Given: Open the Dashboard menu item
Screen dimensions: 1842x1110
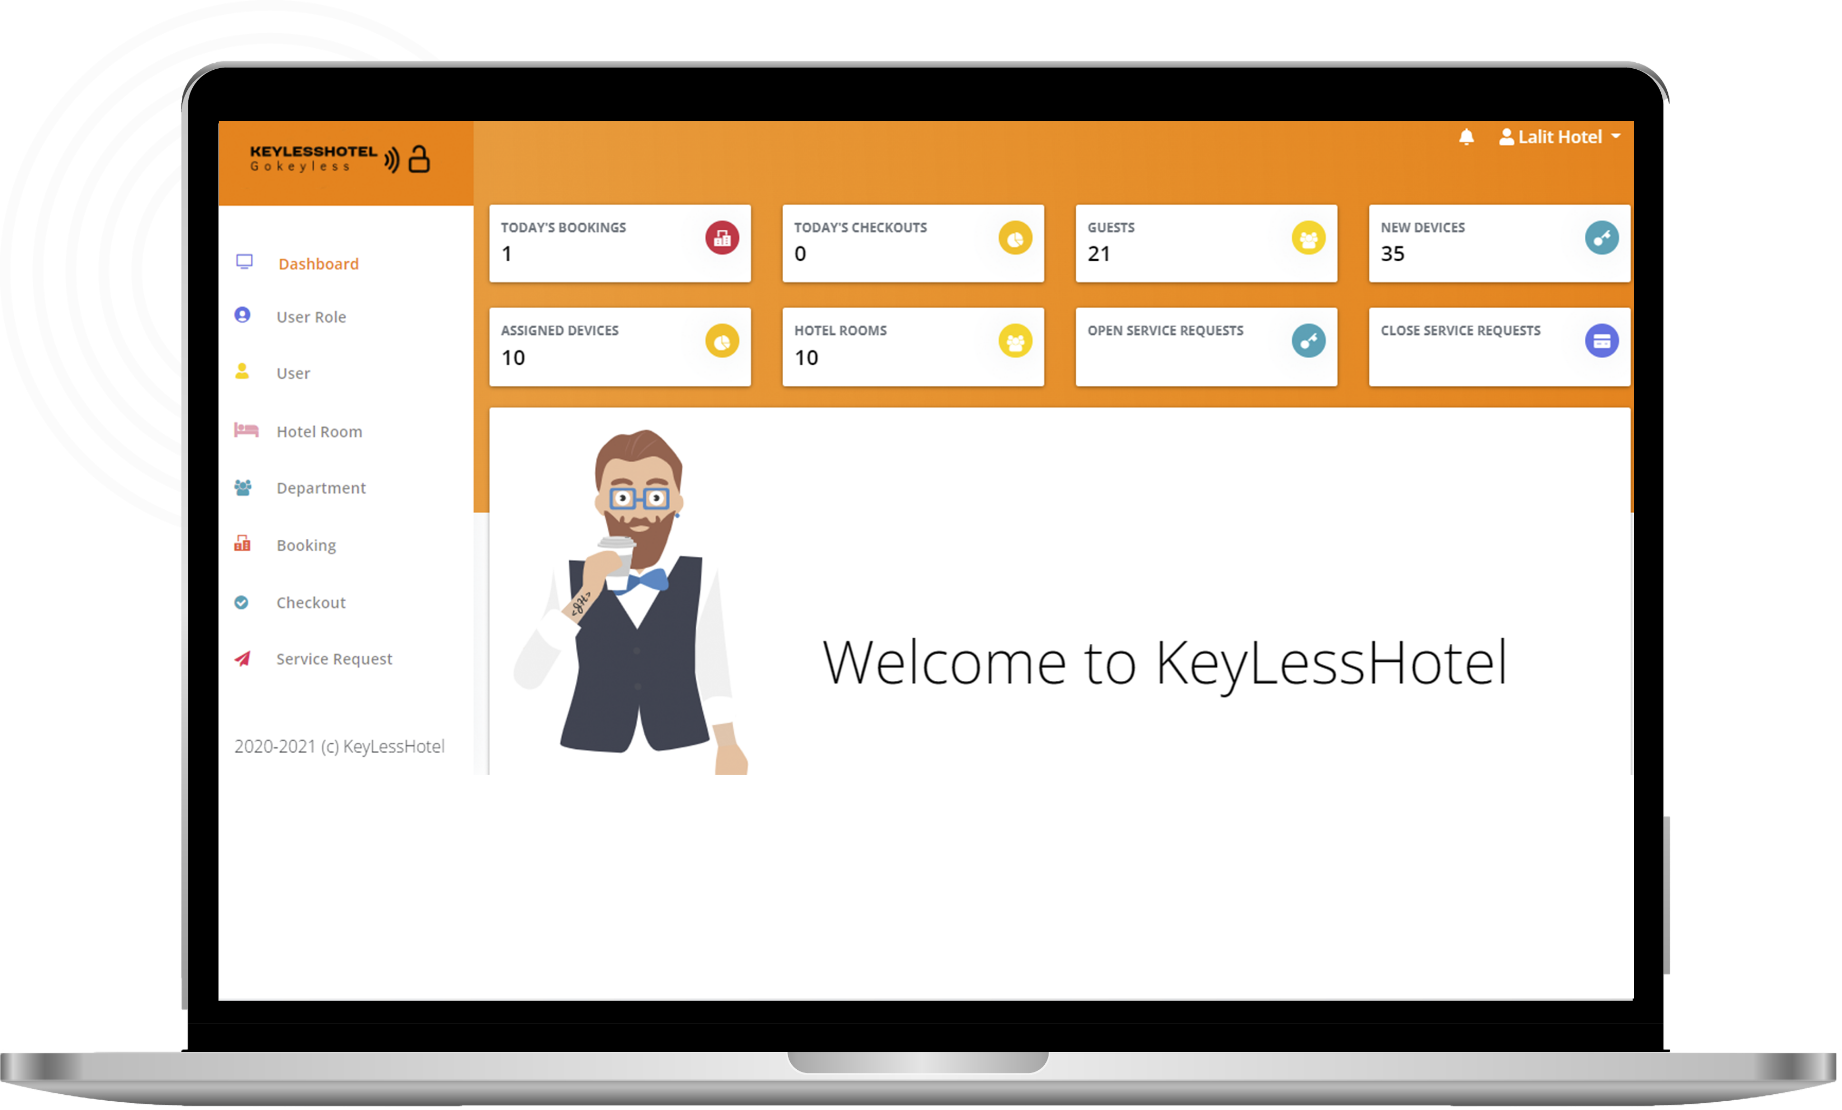Looking at the screenshot, I should pos(318,263).
